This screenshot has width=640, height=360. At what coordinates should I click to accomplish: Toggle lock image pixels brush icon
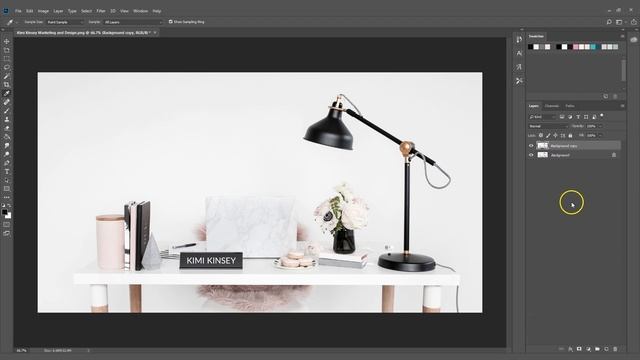(x=548, y=136)
